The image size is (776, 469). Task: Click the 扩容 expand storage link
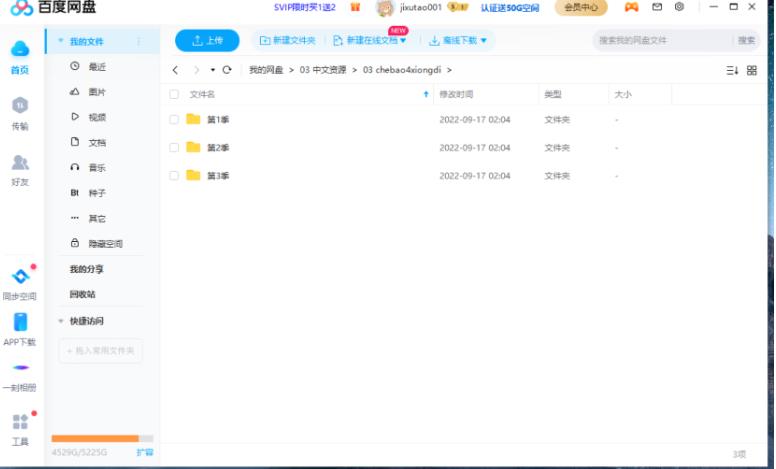click(145, 452)
